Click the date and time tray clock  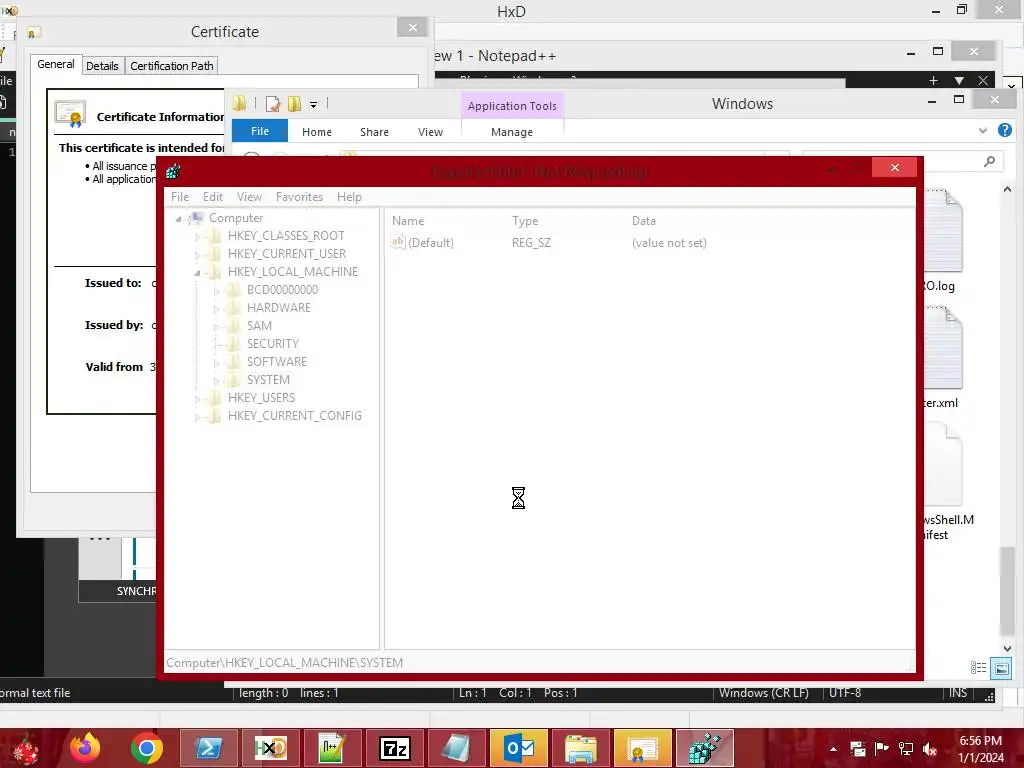[981, 749]
